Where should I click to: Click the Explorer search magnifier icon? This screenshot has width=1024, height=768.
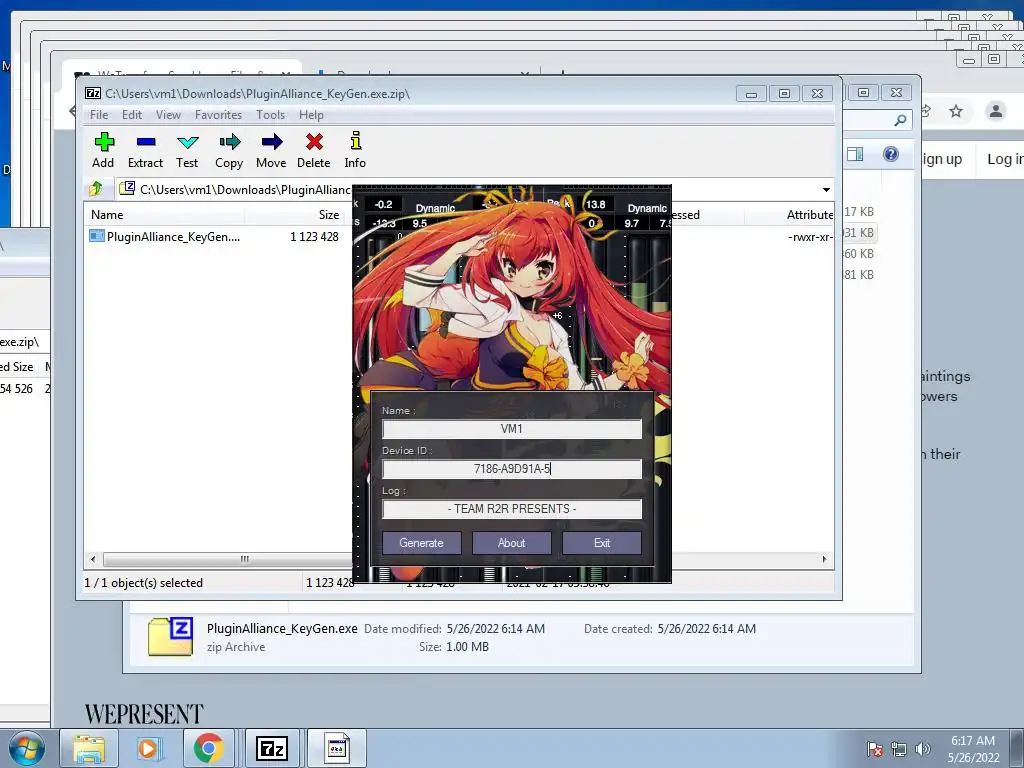[x=900, y=120]
